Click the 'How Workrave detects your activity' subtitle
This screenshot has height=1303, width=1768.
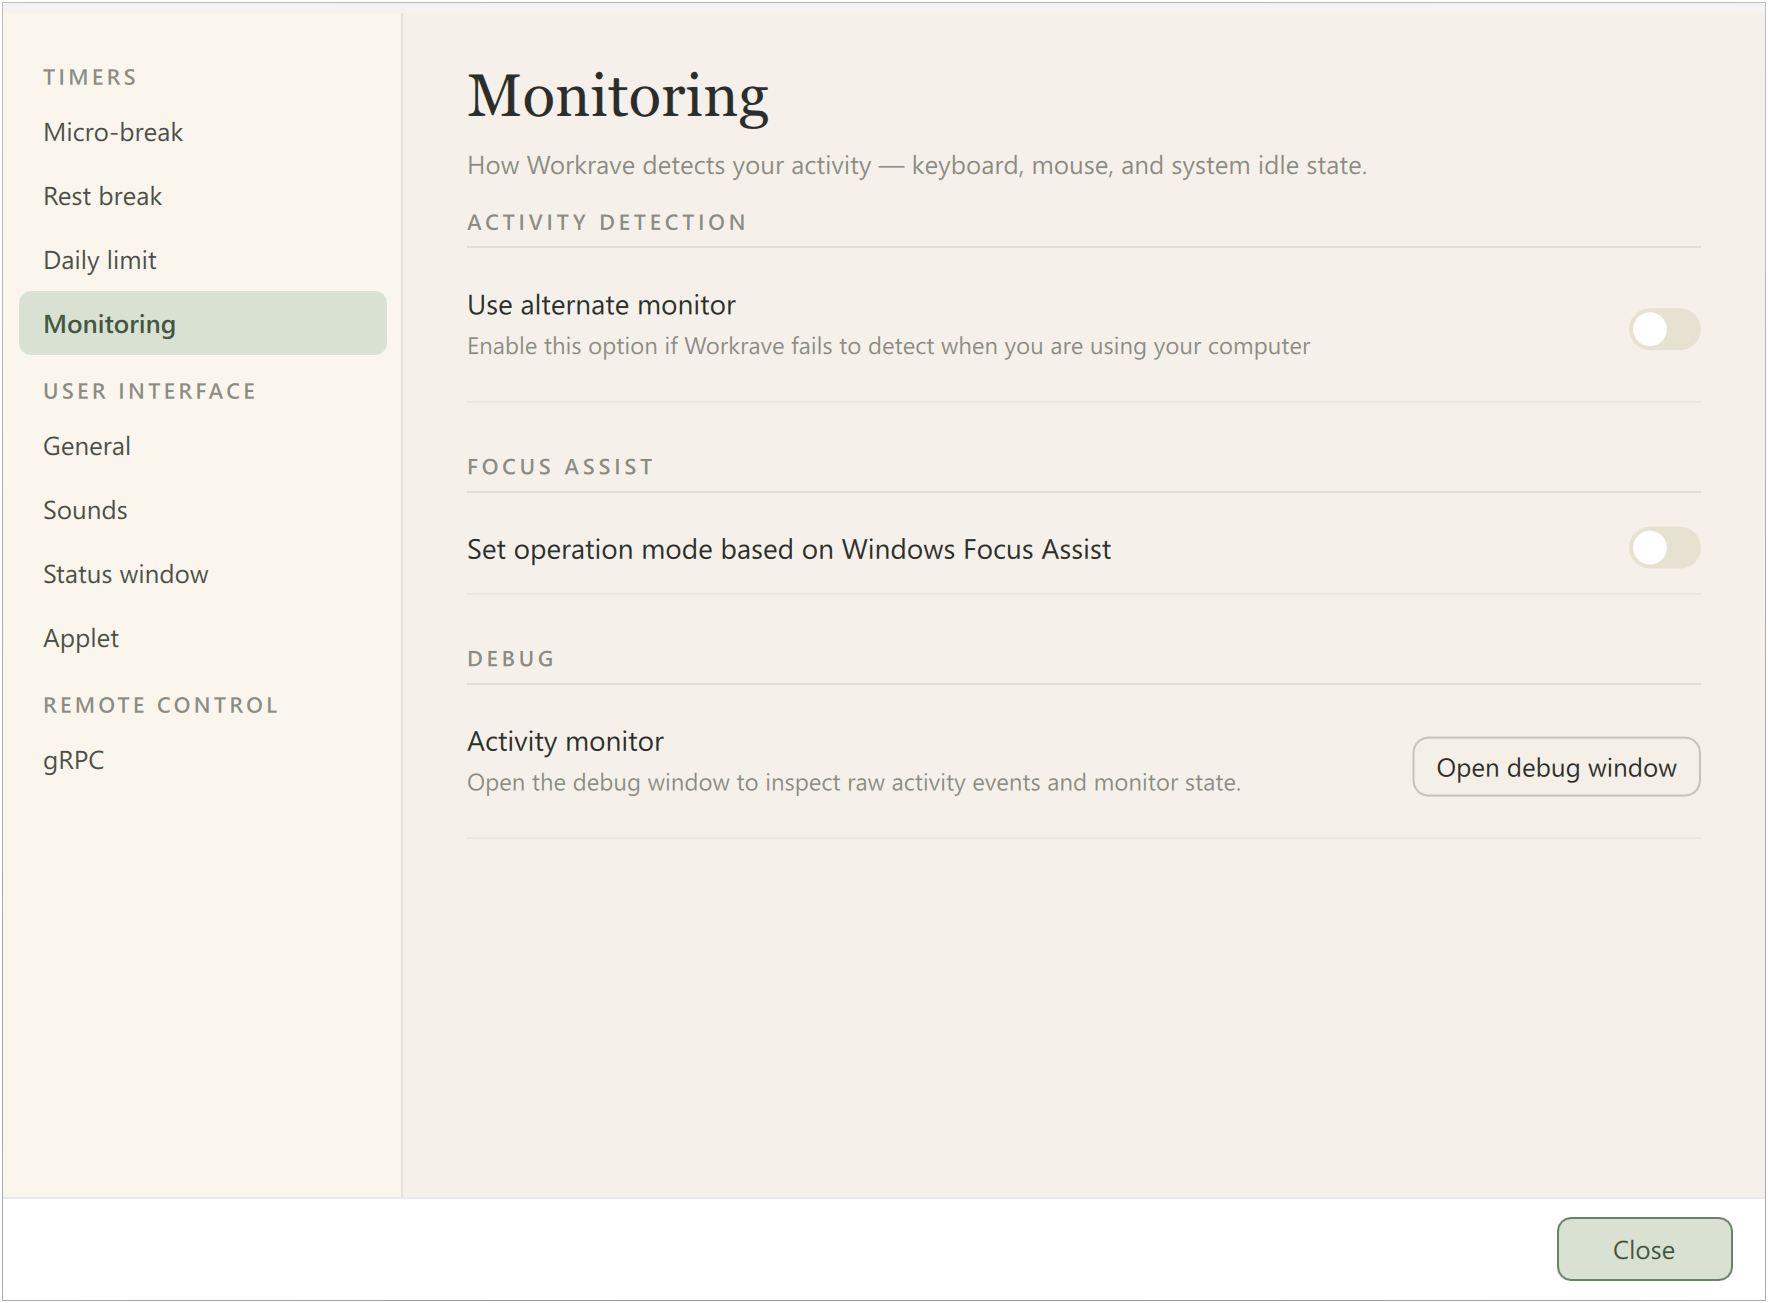(x=917, y=165)
